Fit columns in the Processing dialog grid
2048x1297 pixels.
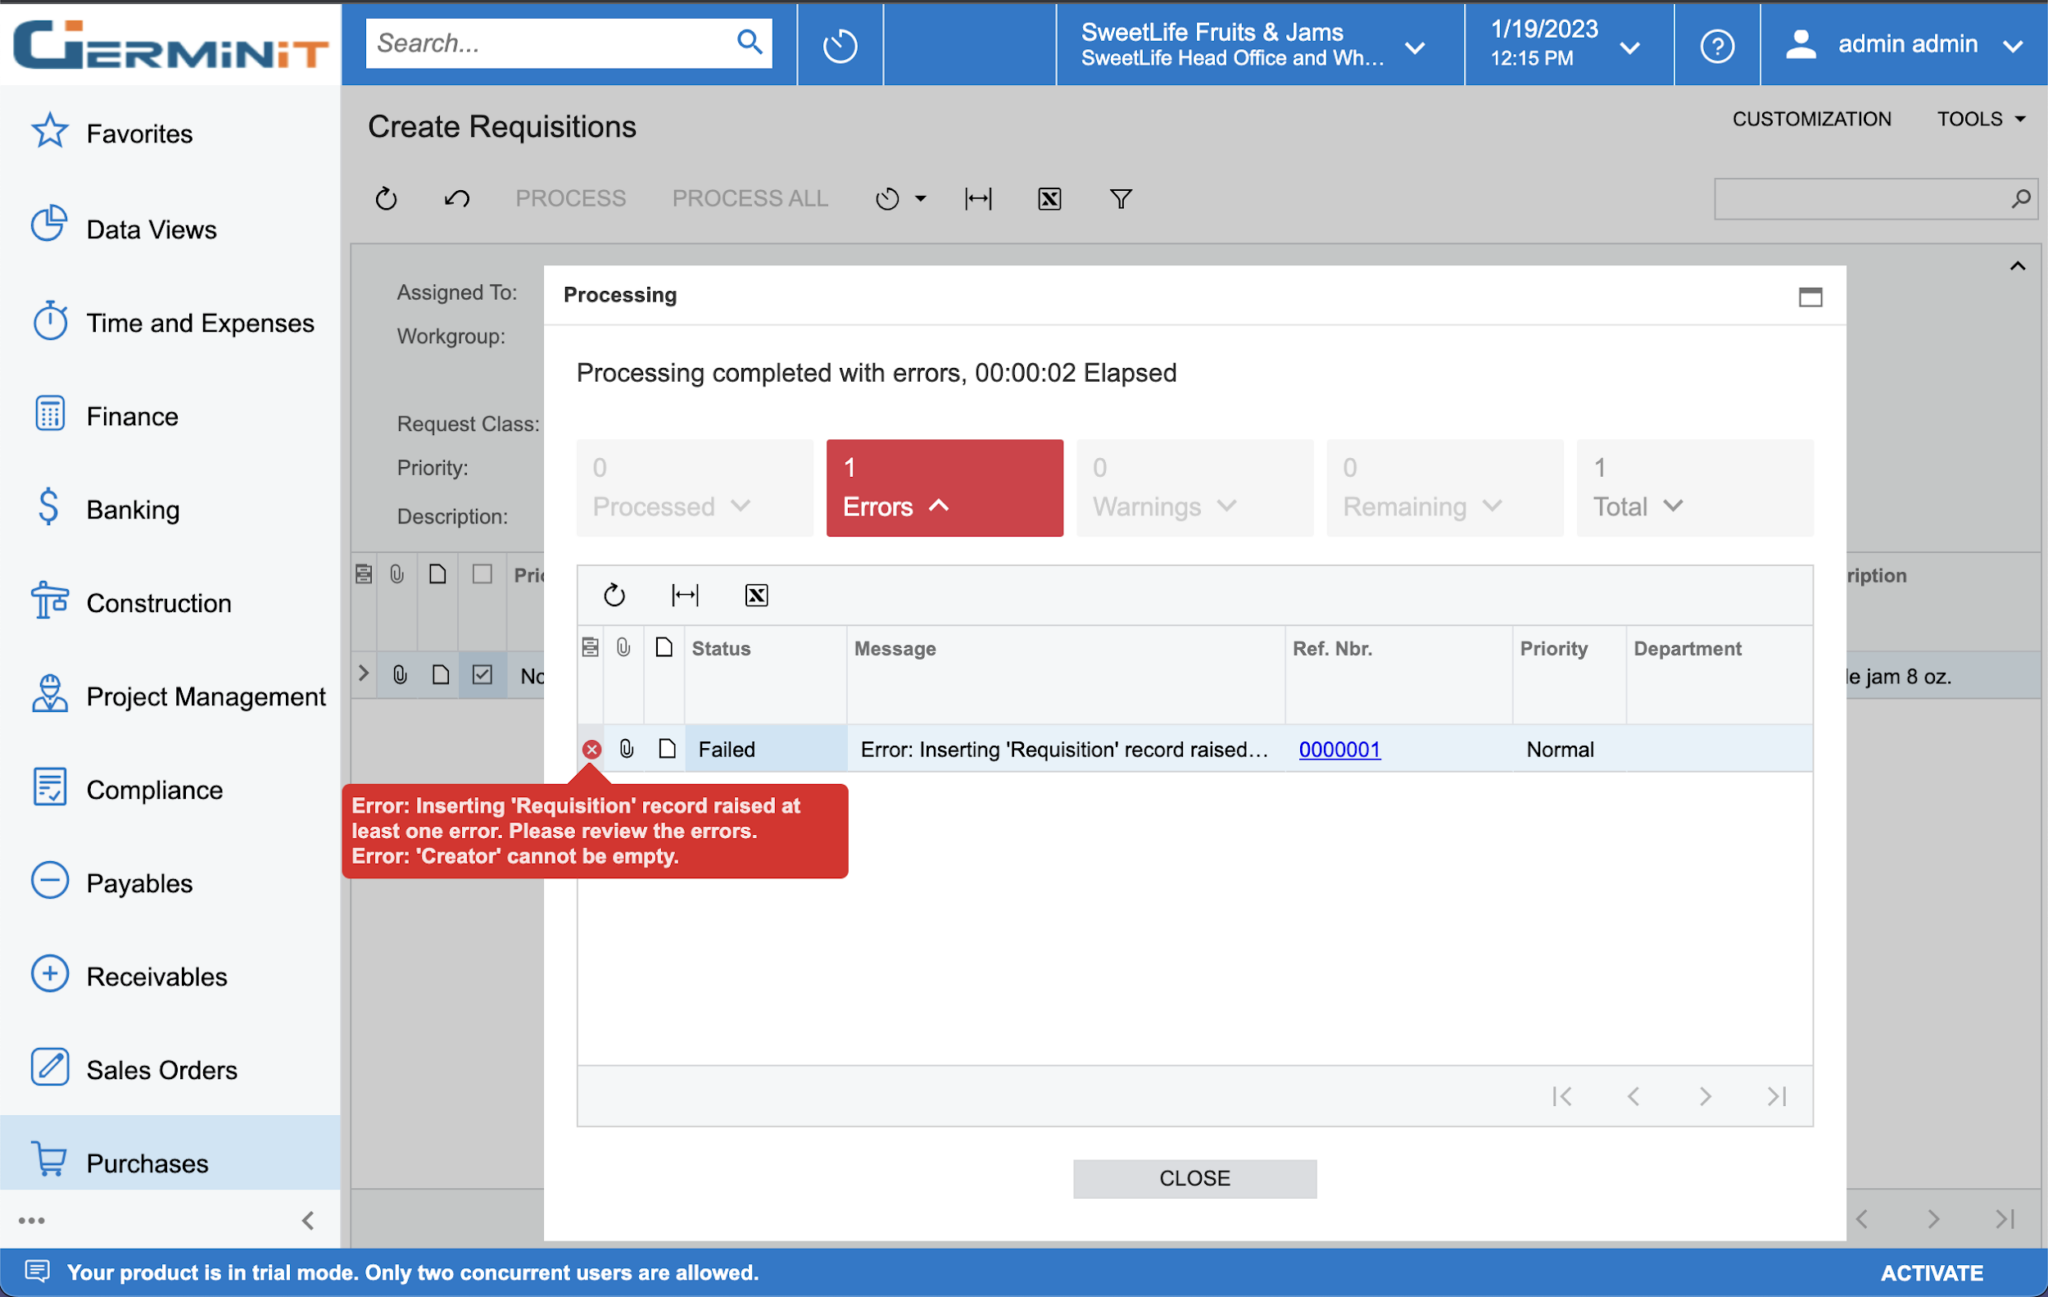click(685, 596)
